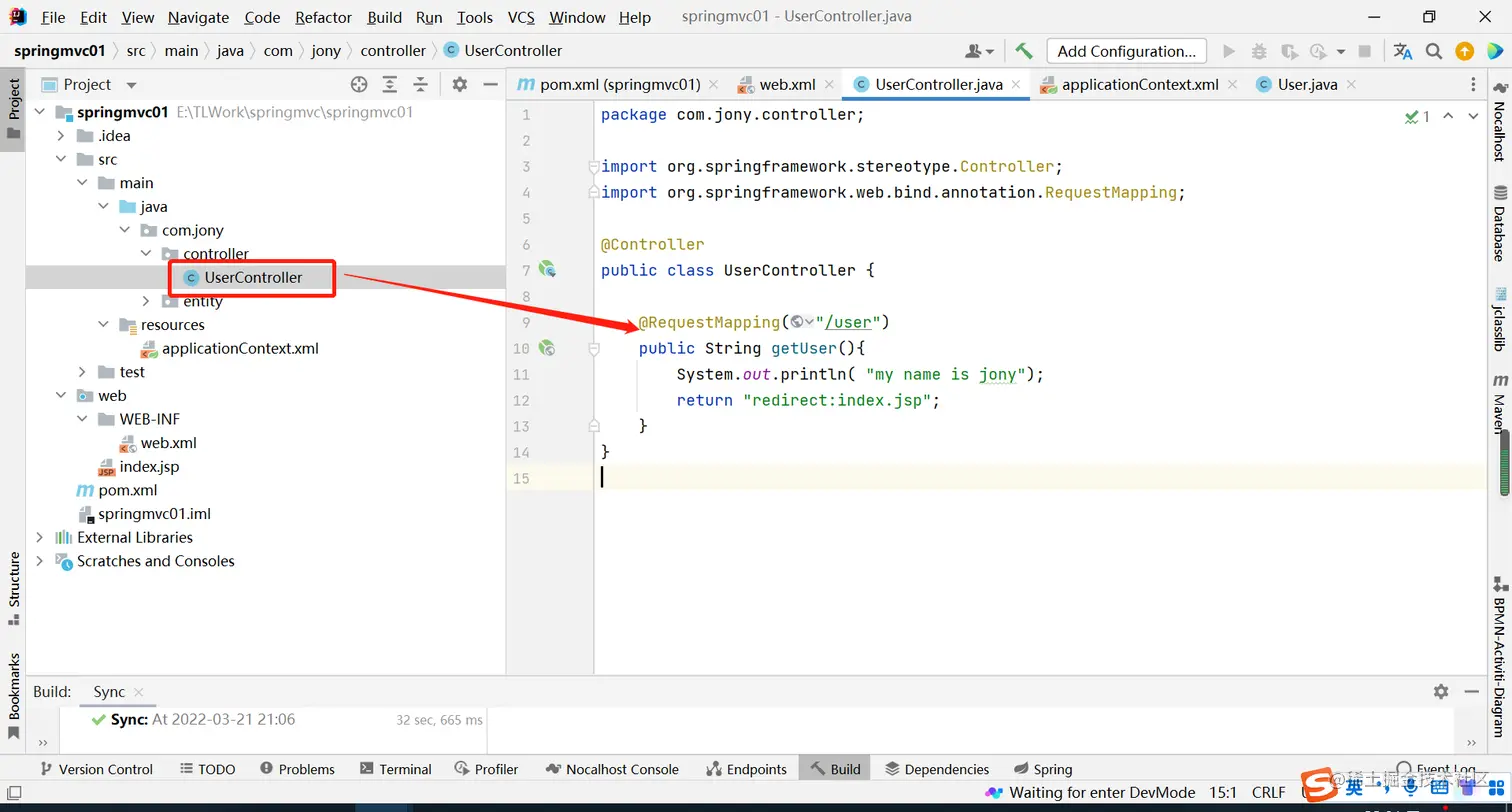Screen dimensions: 1512x812
Task: Toggle the Problems tool window button
Action: click(297, 769)
